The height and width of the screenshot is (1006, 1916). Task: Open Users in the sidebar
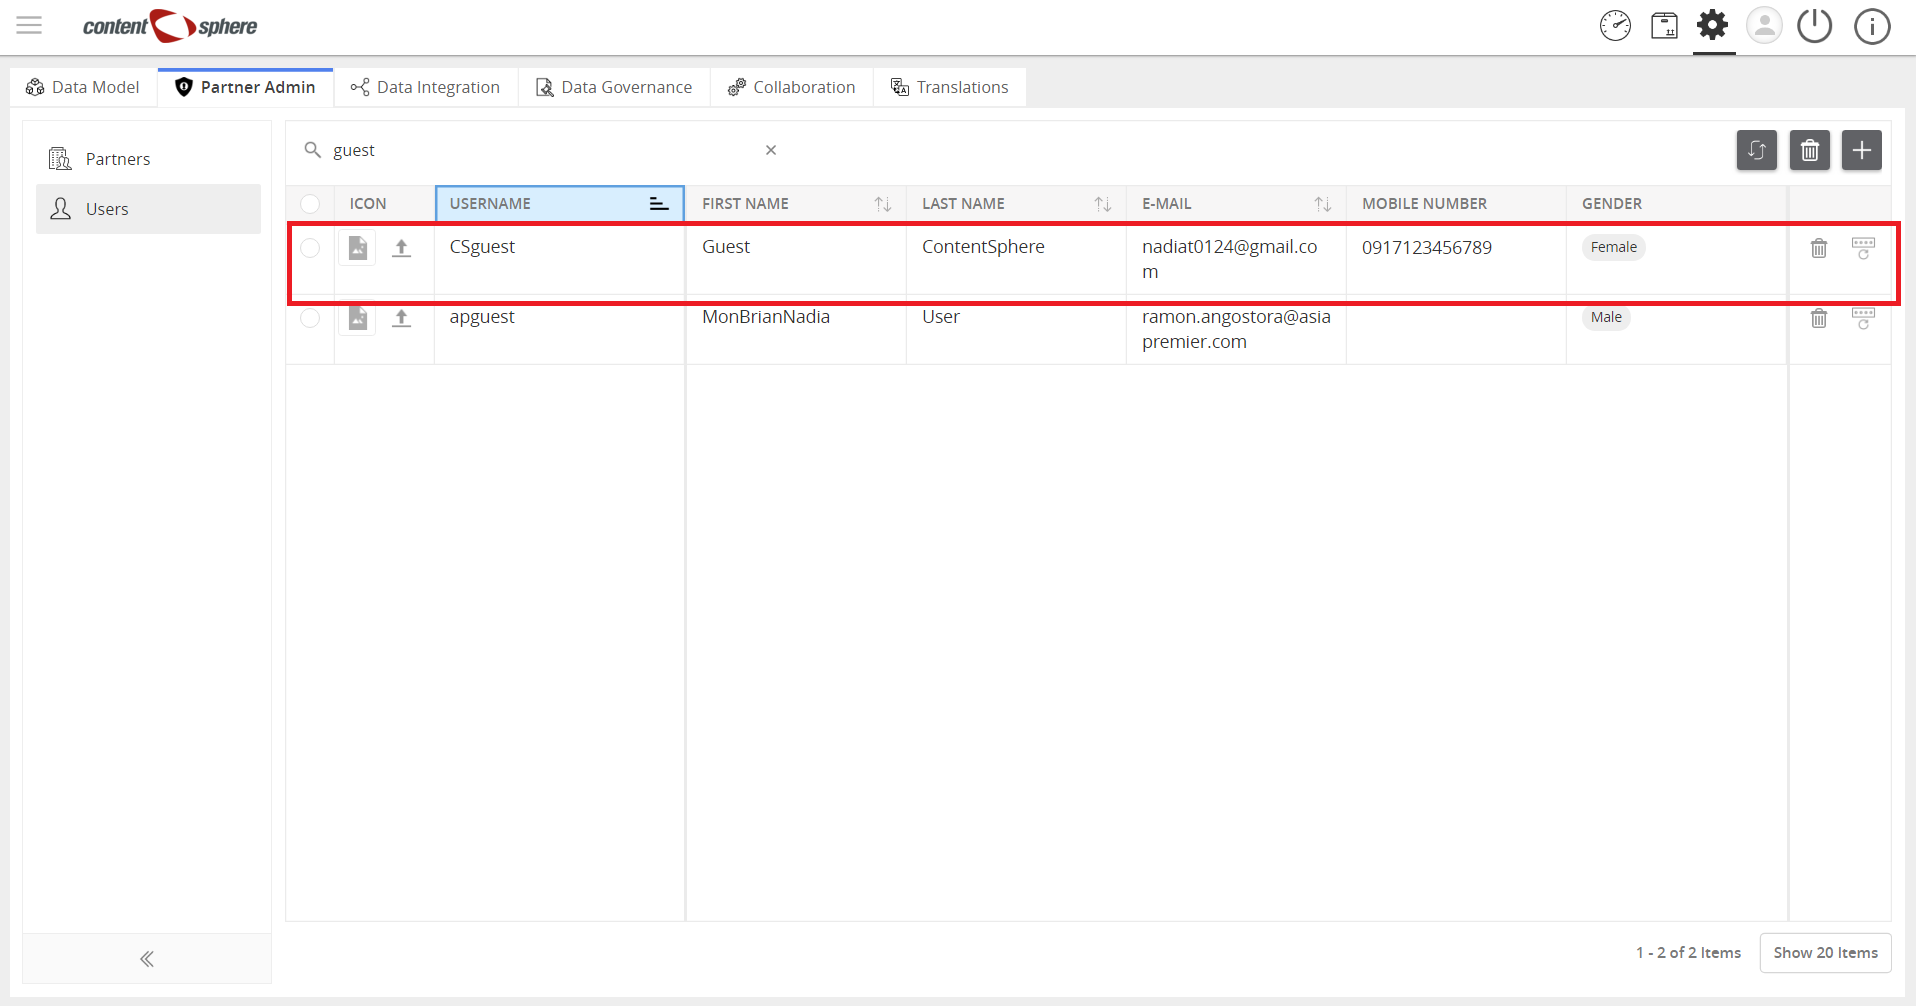(148, 209)
